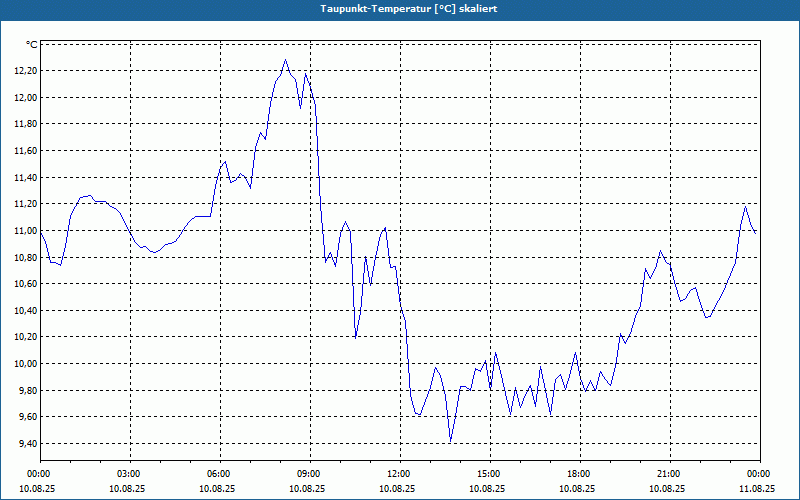Click the 11,20 y-axis label
The width and height of the screenshot is (800, 500).
(26, 204)
